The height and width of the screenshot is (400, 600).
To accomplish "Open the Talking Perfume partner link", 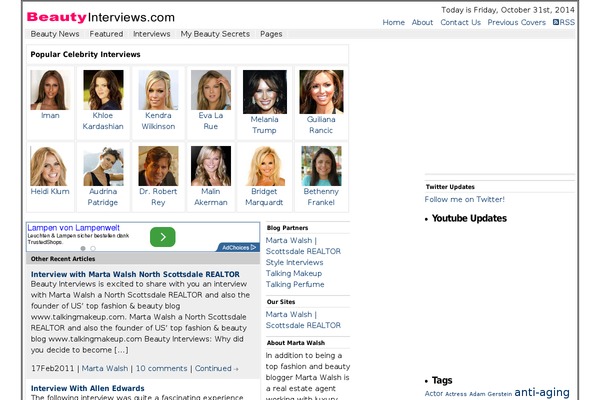I will tap(295, 284).
